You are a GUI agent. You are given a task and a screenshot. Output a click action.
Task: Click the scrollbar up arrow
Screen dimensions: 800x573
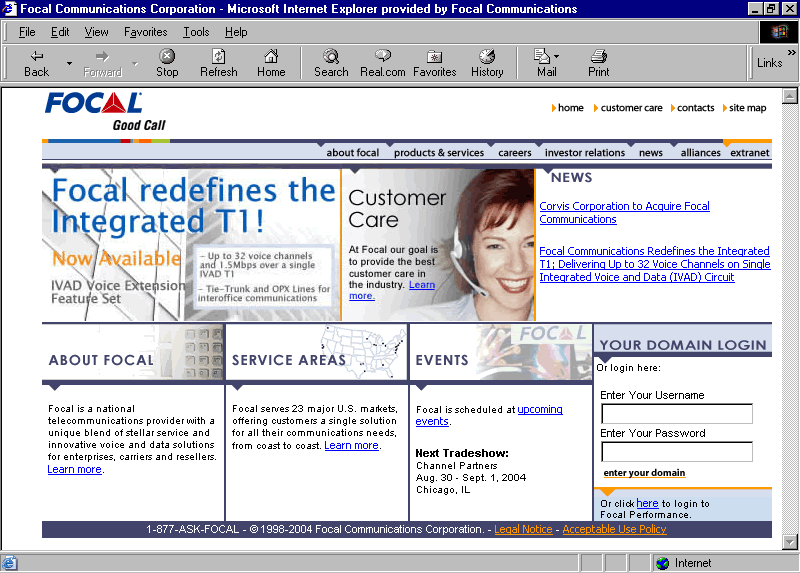coord(790,96)
